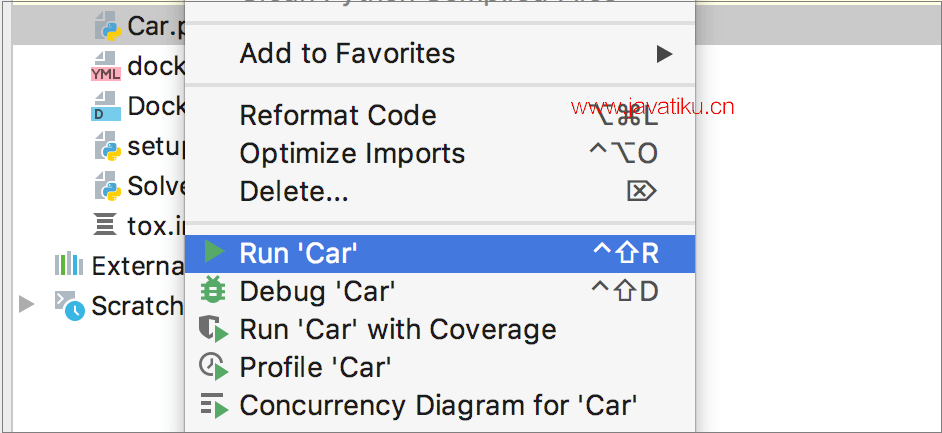Click the Scratches console clock icon
This screenshot has height=433, width=942.
click(70, 306)
